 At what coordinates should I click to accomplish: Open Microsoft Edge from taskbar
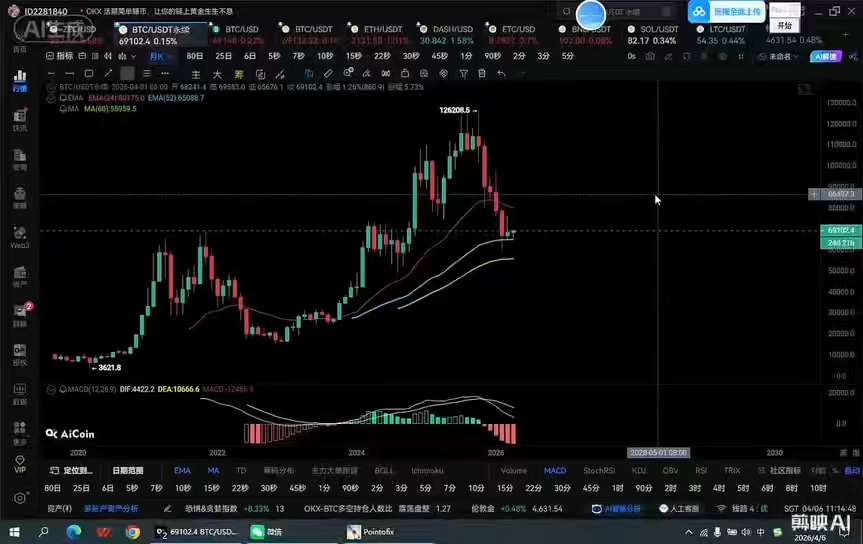pyautogui.click(x=74, y=532)
